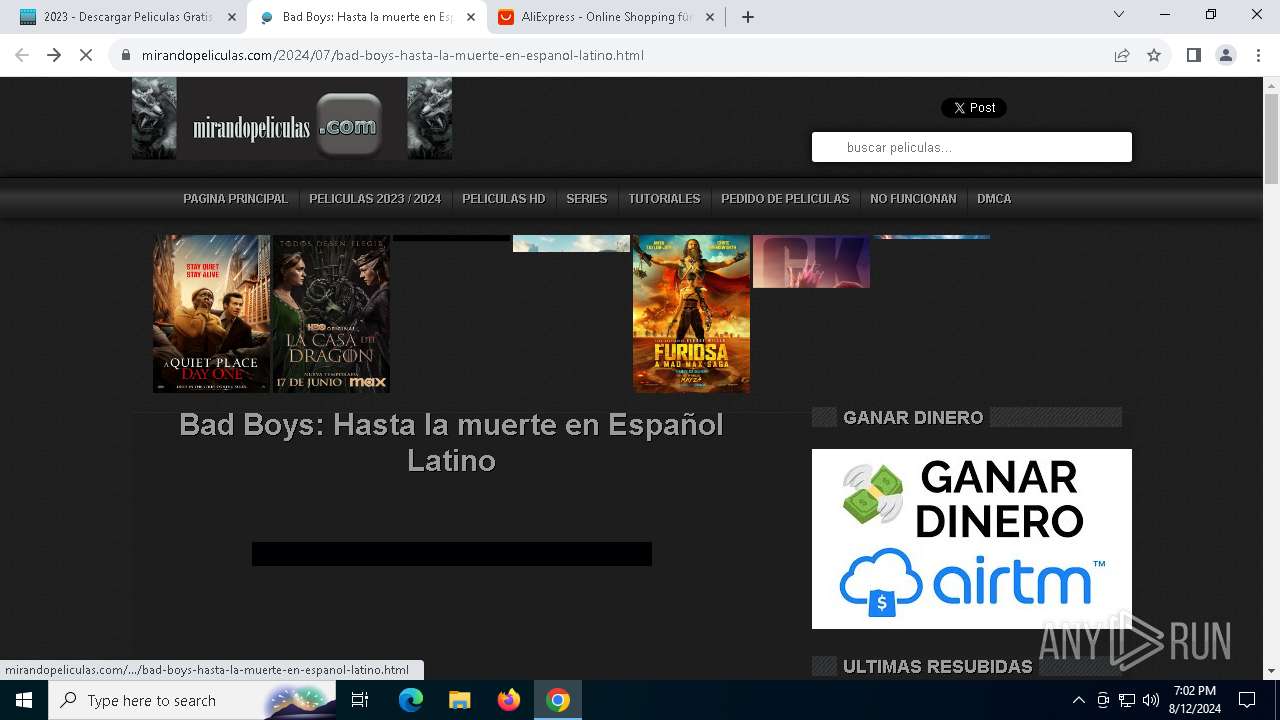Expand the tab search dropdown
This screenshot has width=1280, height=720.
point(1119,15)
